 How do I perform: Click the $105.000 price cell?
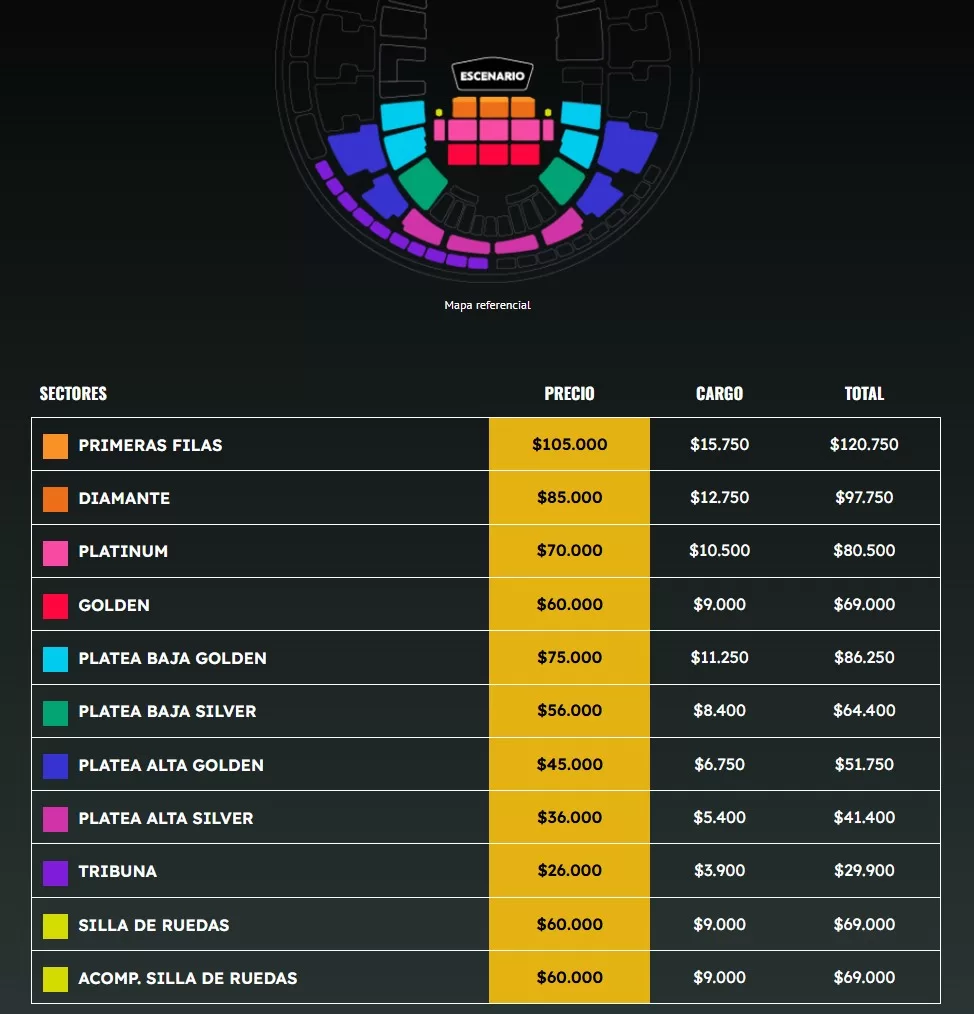pyautogui.click(x=569, y=445)
